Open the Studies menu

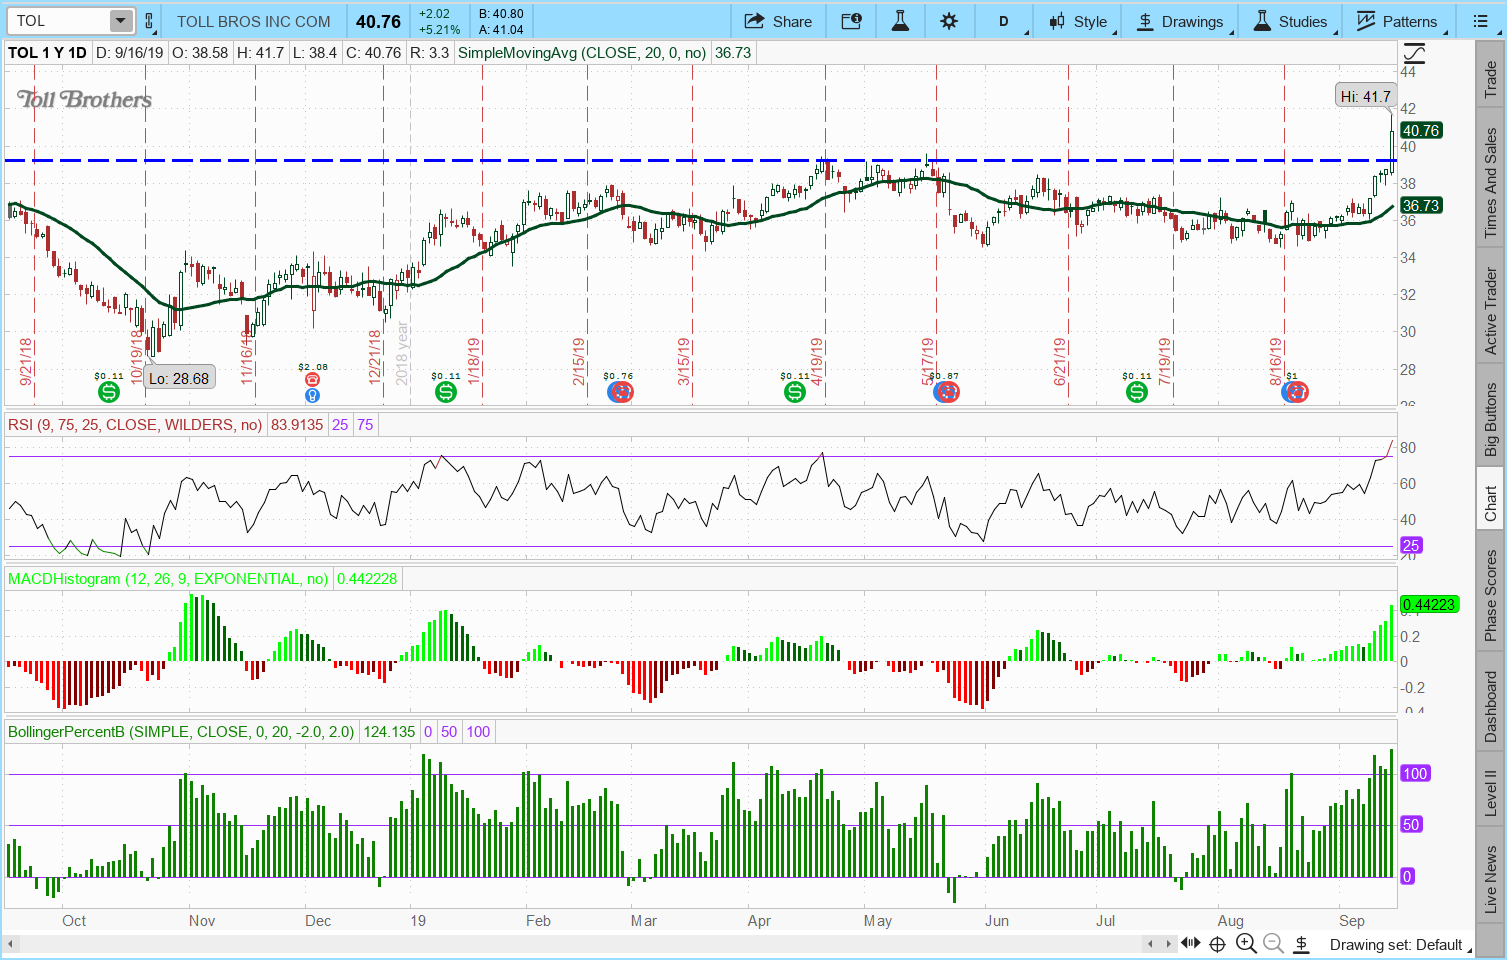click(x=1290, y=21)
